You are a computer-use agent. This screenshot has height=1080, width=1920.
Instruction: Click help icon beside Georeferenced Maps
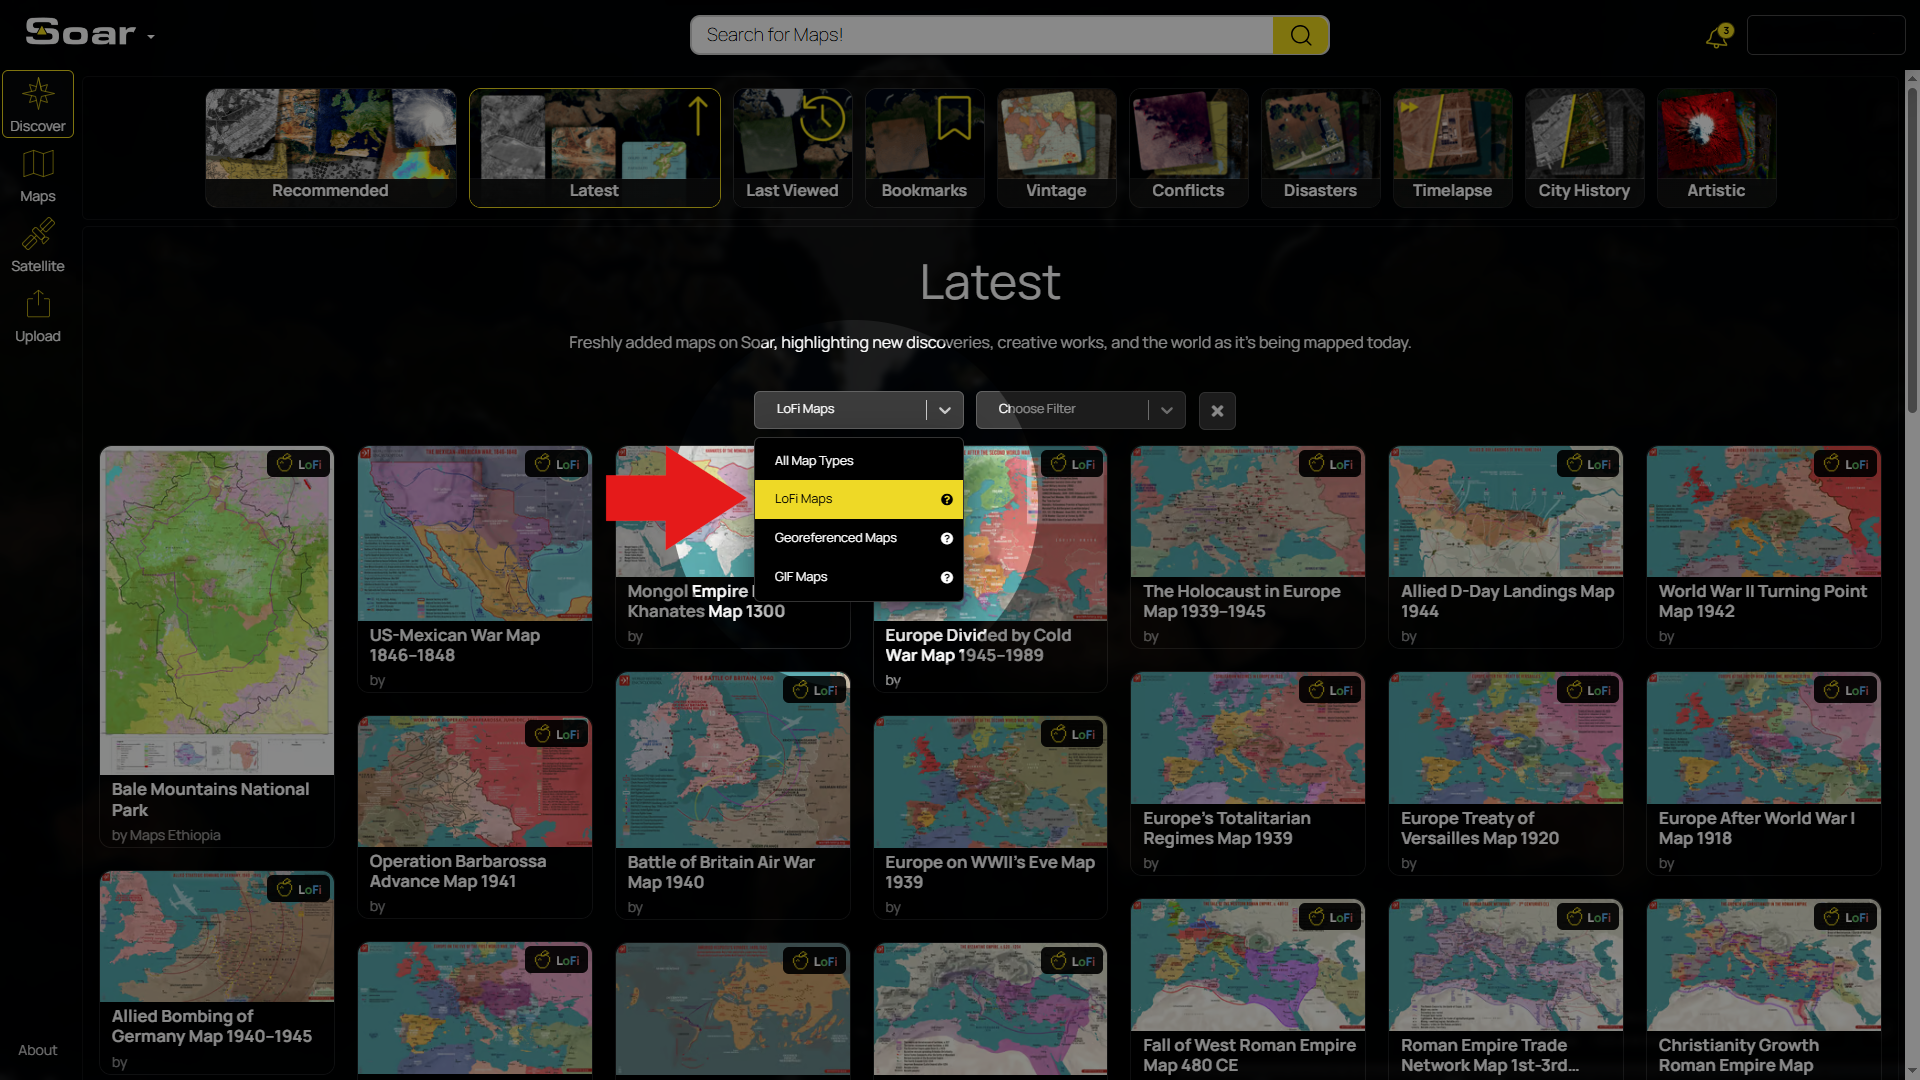(946, 539)
